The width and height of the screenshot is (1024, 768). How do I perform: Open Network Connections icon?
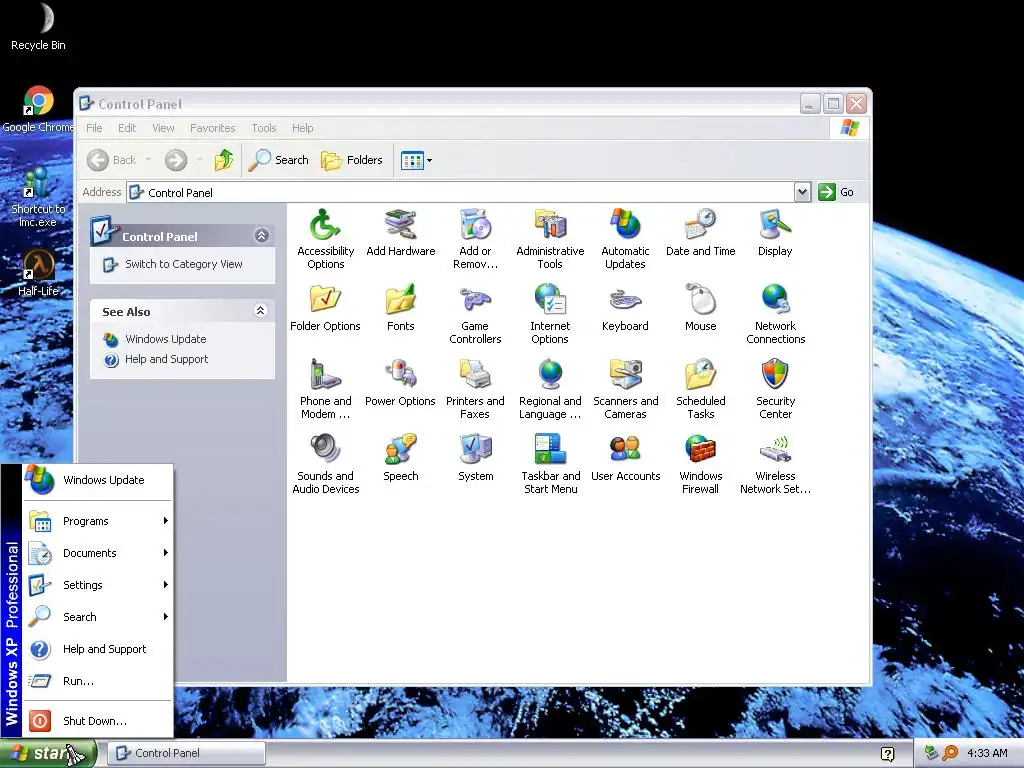(775, 315)
